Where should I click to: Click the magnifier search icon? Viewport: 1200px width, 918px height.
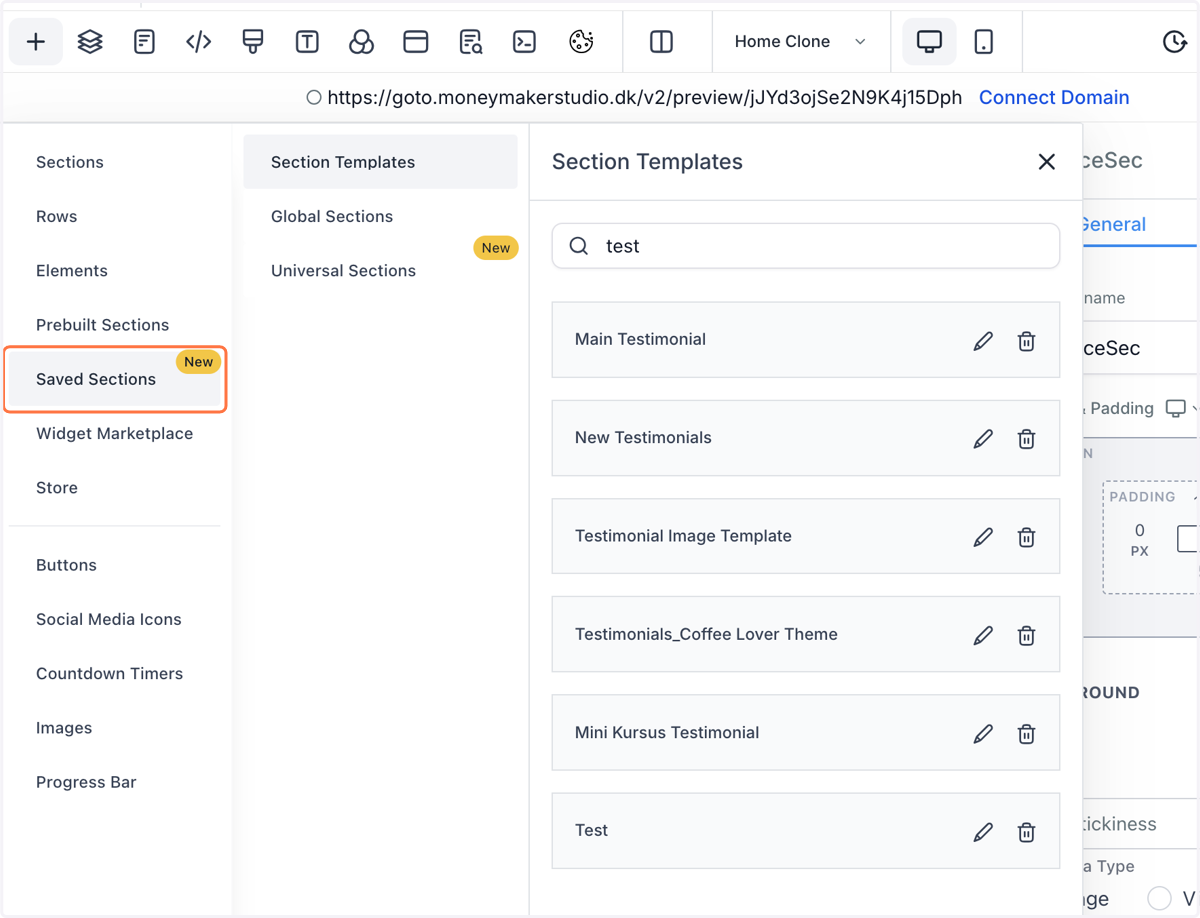578,246
